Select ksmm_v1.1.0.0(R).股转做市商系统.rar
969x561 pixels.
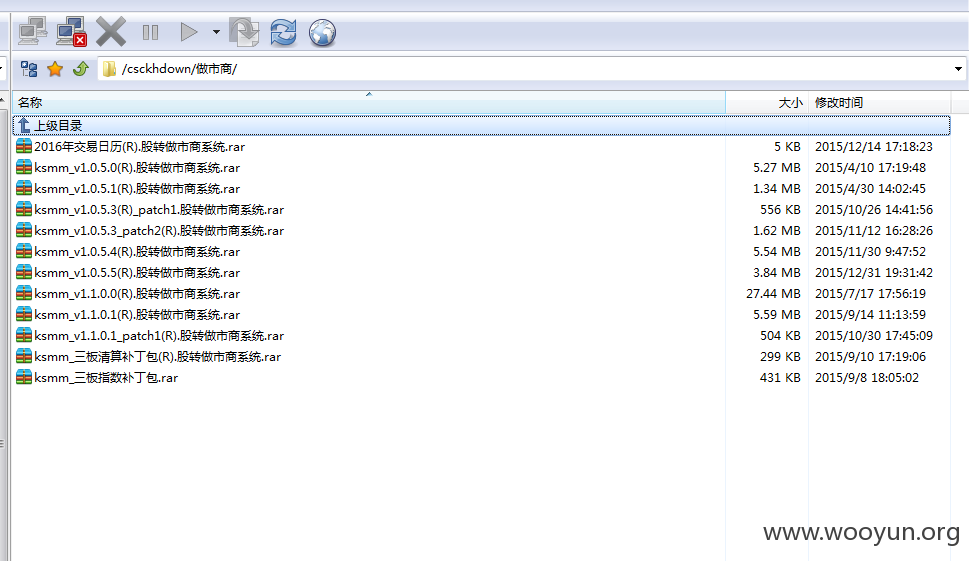click(137, 294)
